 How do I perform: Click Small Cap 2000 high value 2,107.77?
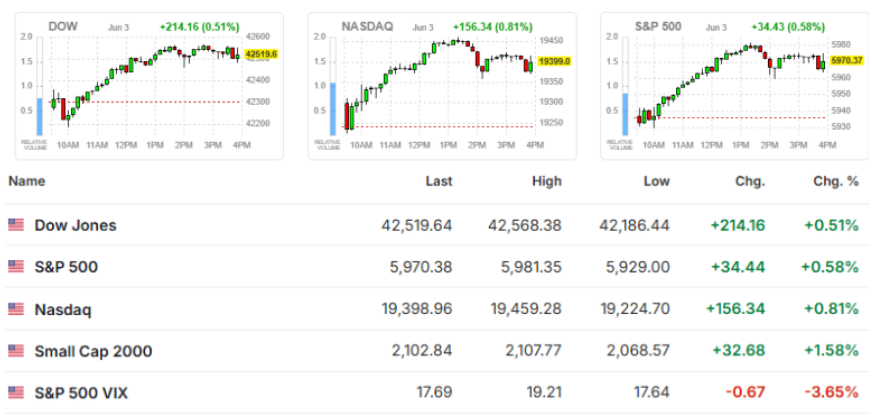click(532, 351)
